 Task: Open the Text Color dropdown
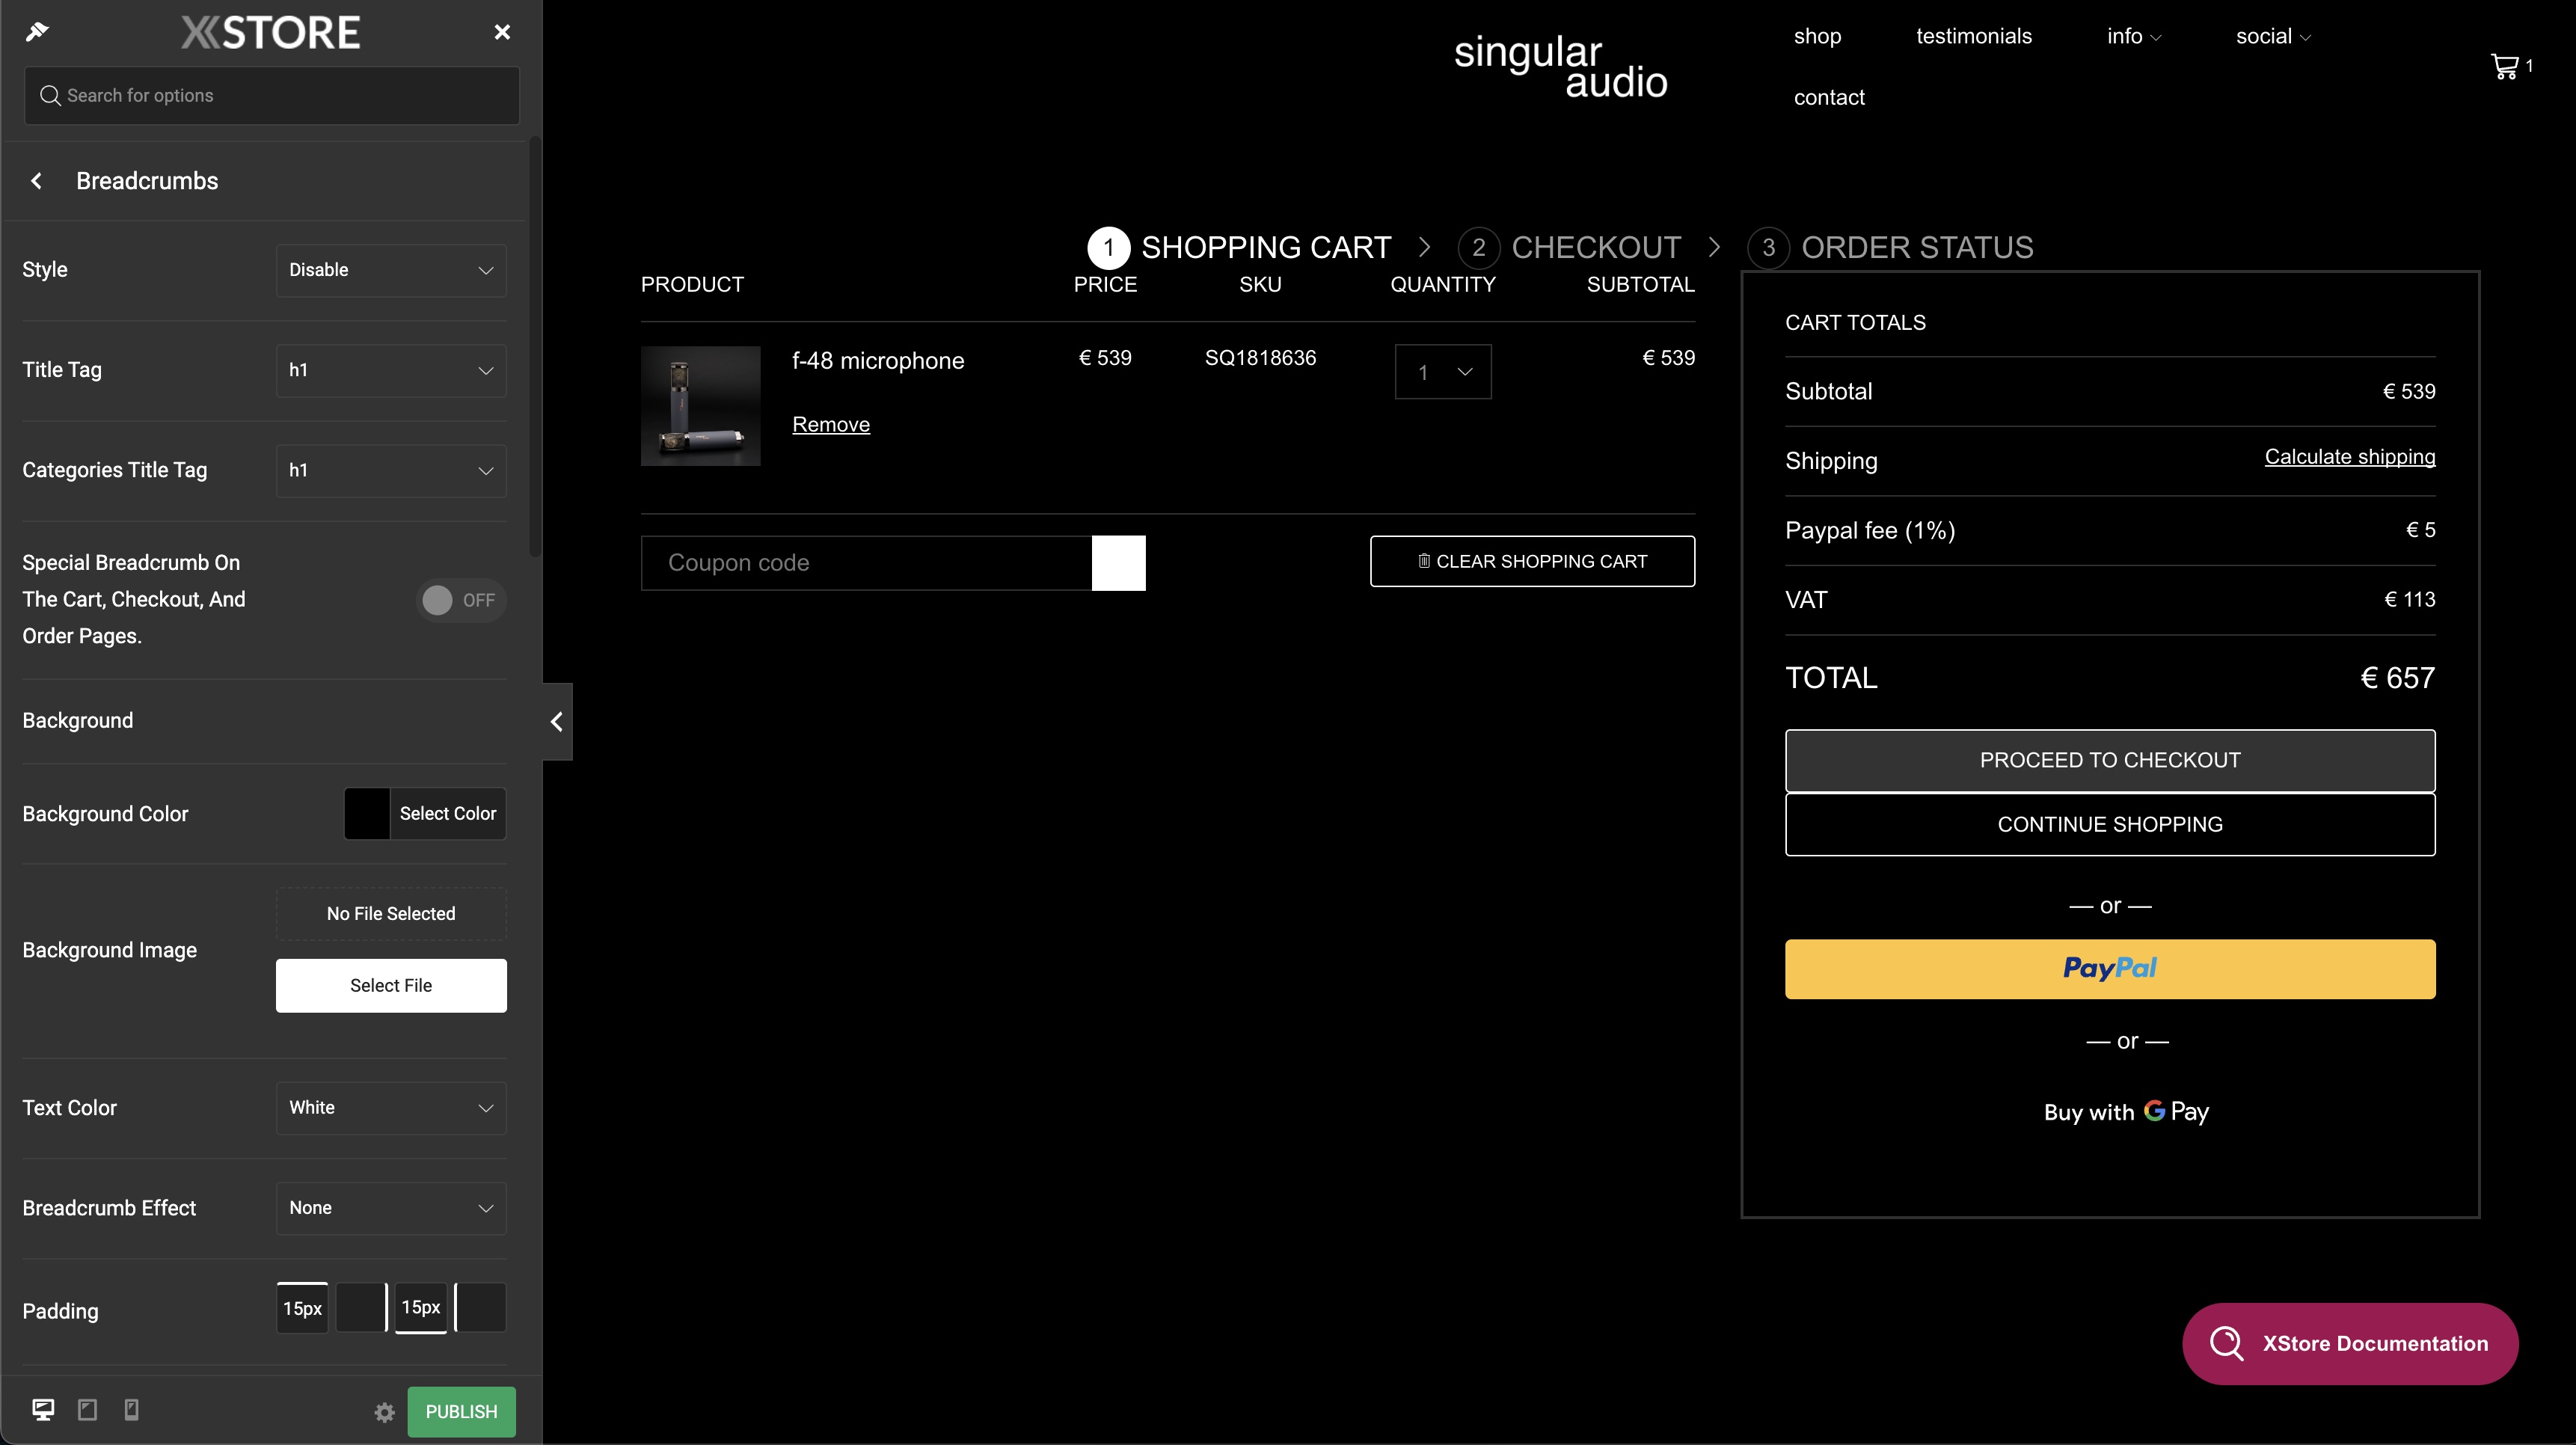(x=391, y=1108)
